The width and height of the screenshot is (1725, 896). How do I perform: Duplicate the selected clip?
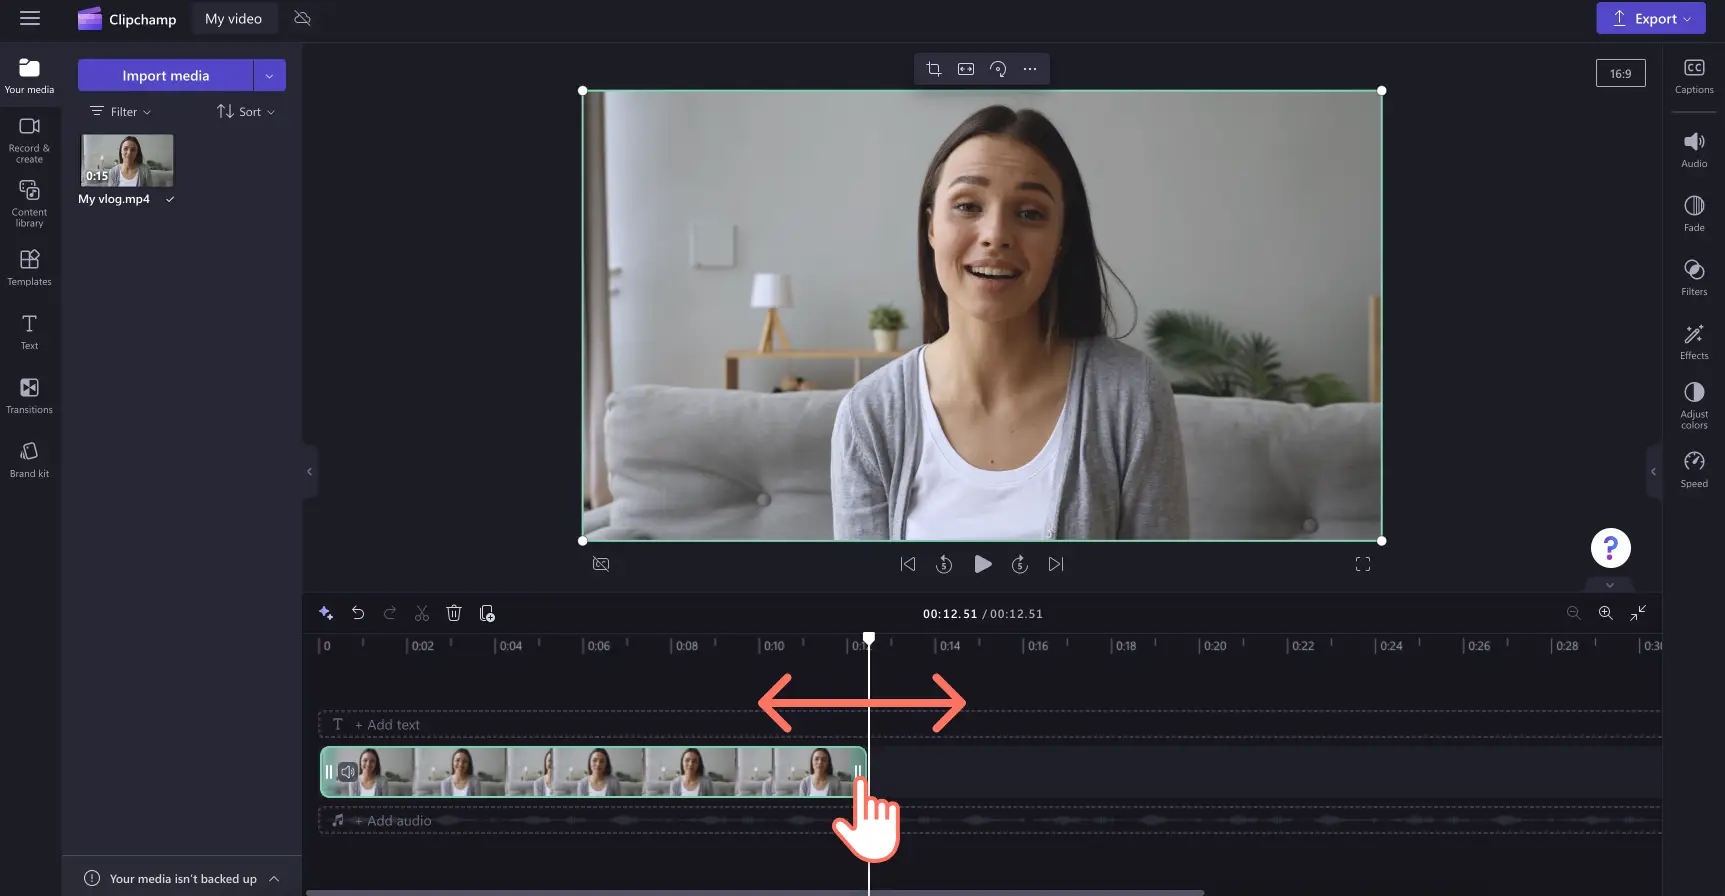pyautogui.click(x=487, y=613)
